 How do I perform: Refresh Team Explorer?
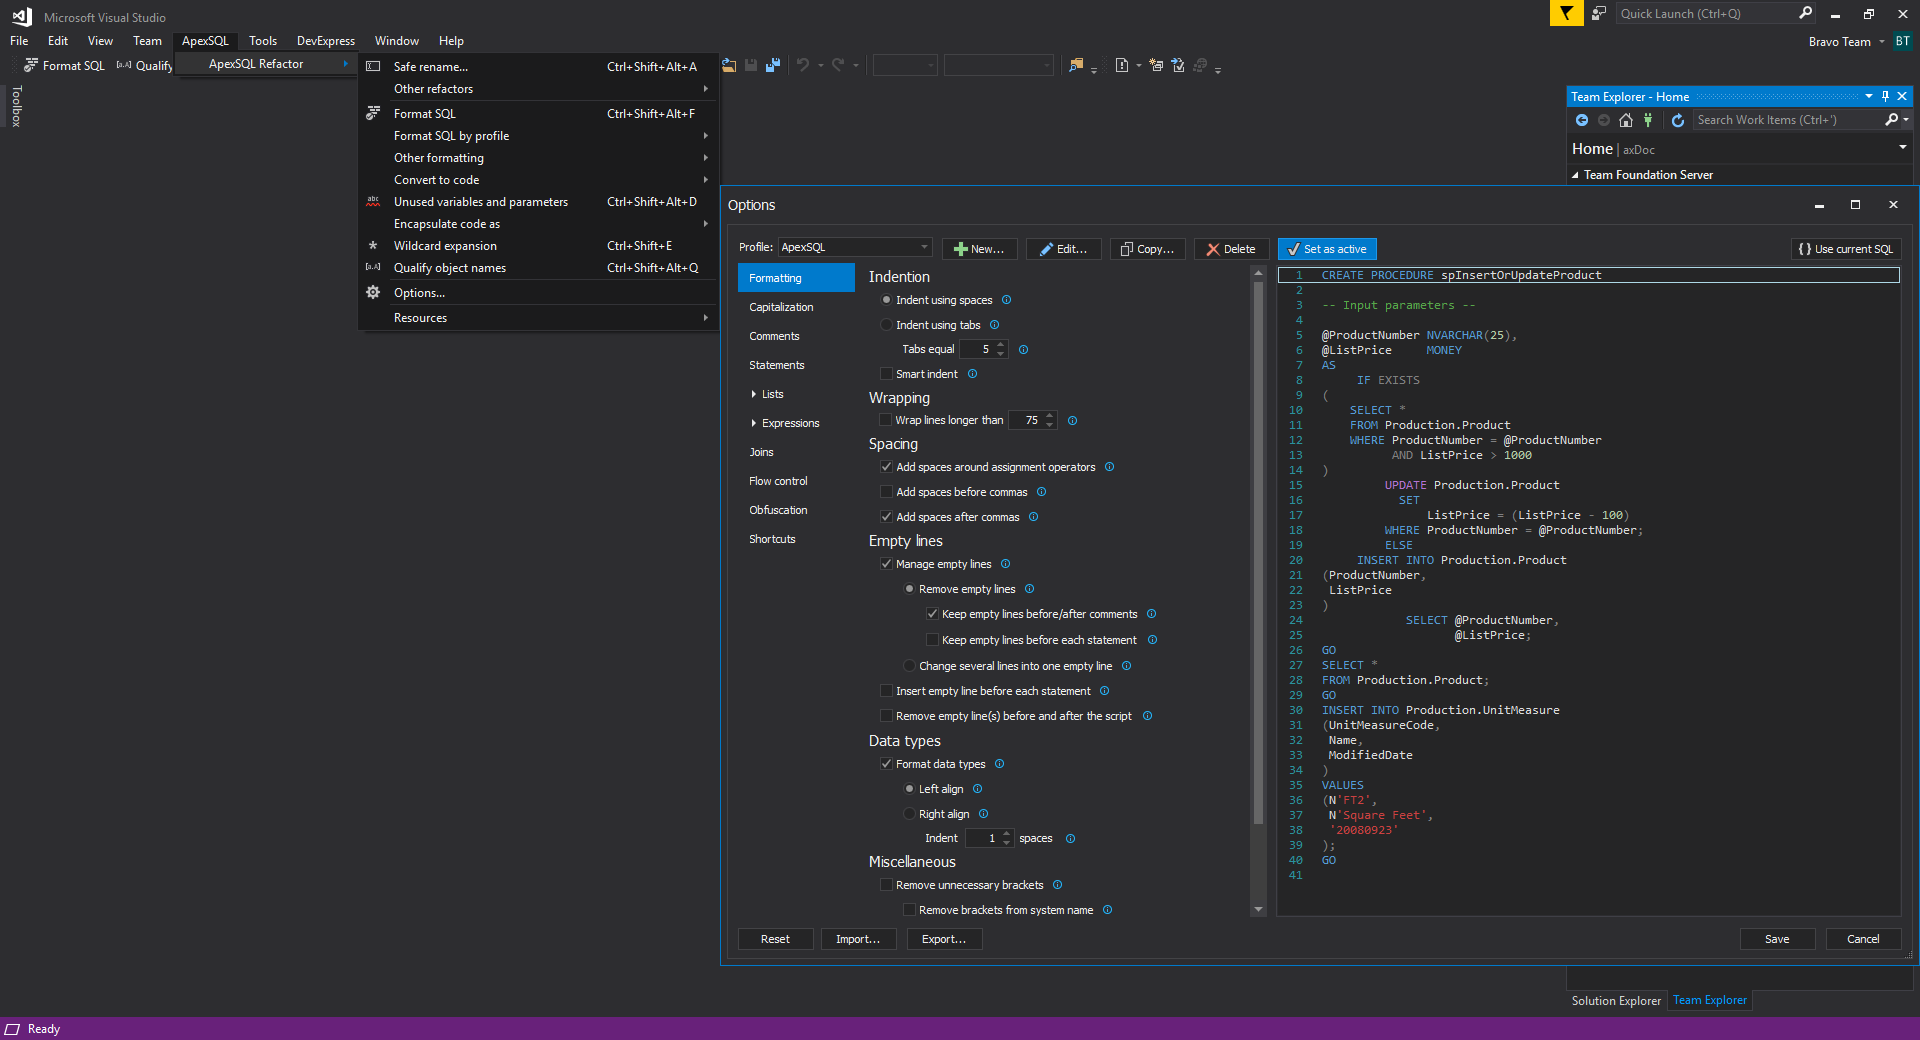1678,120
